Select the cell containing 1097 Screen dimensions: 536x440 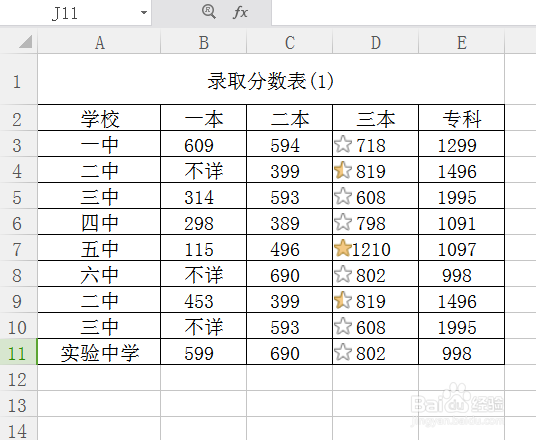coord(461,248)
